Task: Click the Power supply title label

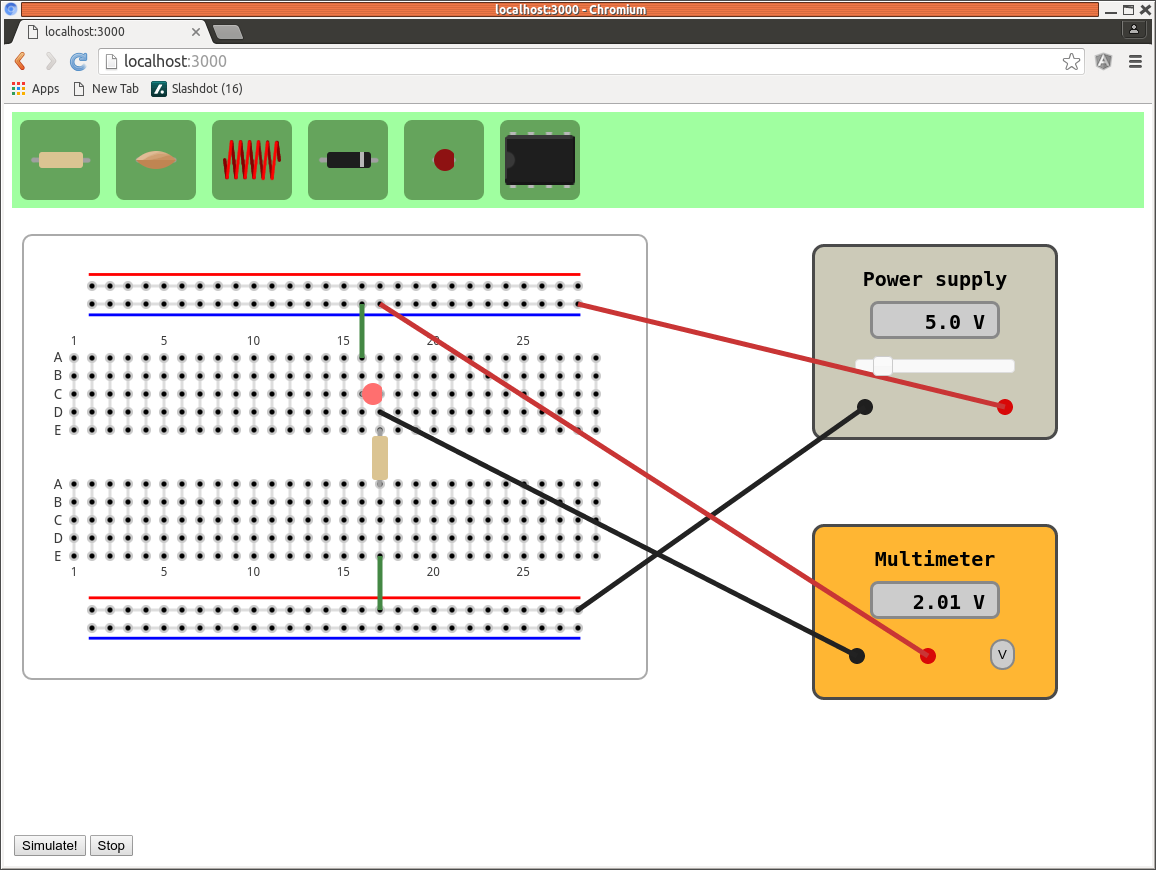Action: [935, 279]
